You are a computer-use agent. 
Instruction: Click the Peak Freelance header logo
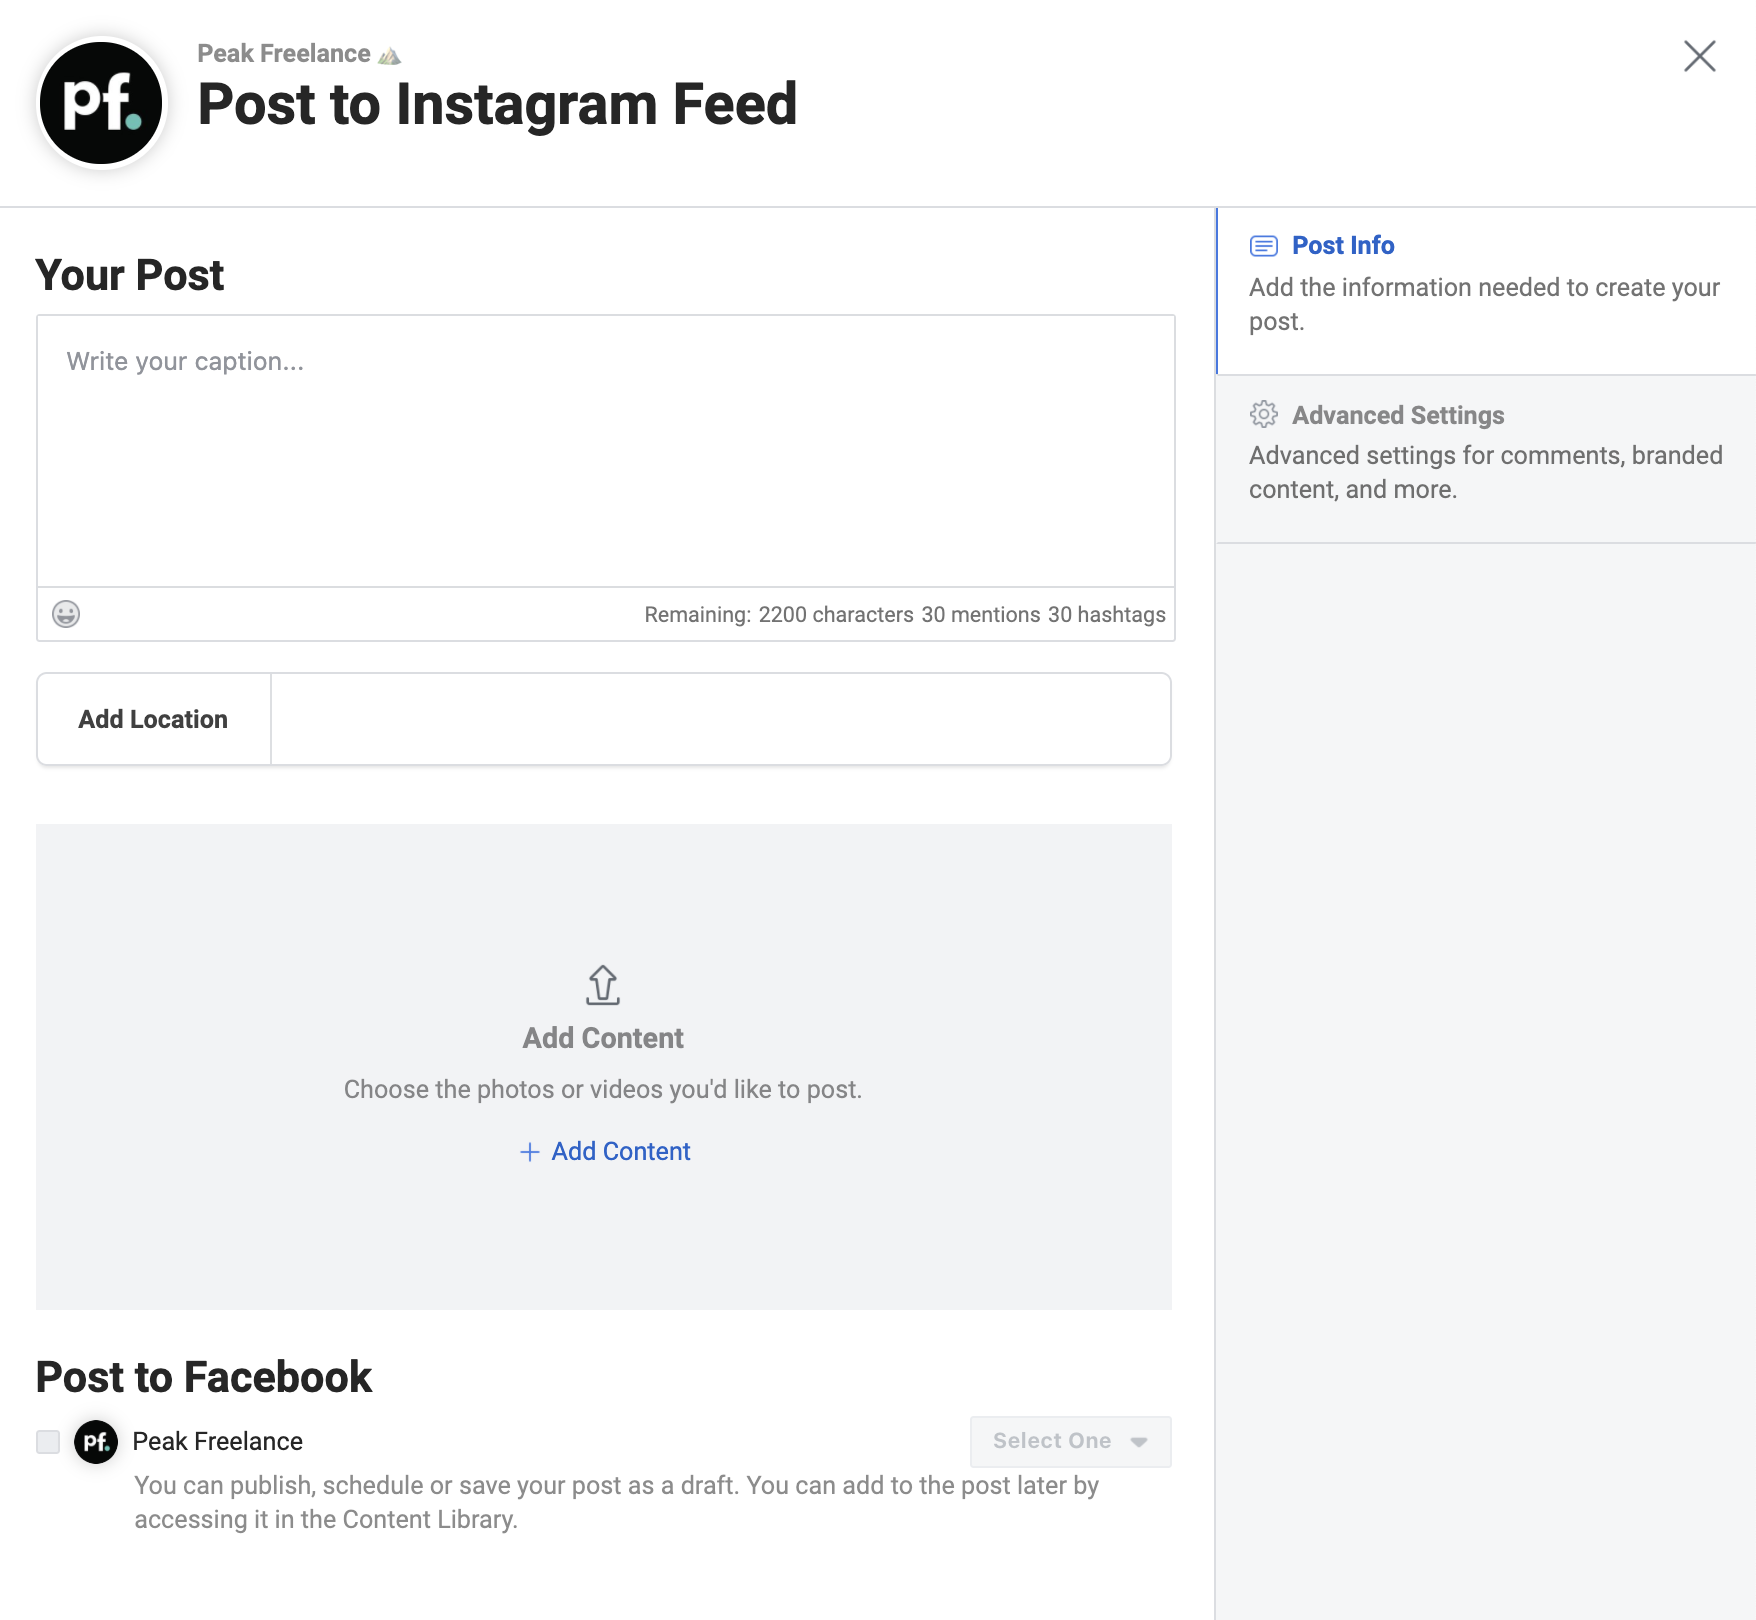(x=101, y=103)
